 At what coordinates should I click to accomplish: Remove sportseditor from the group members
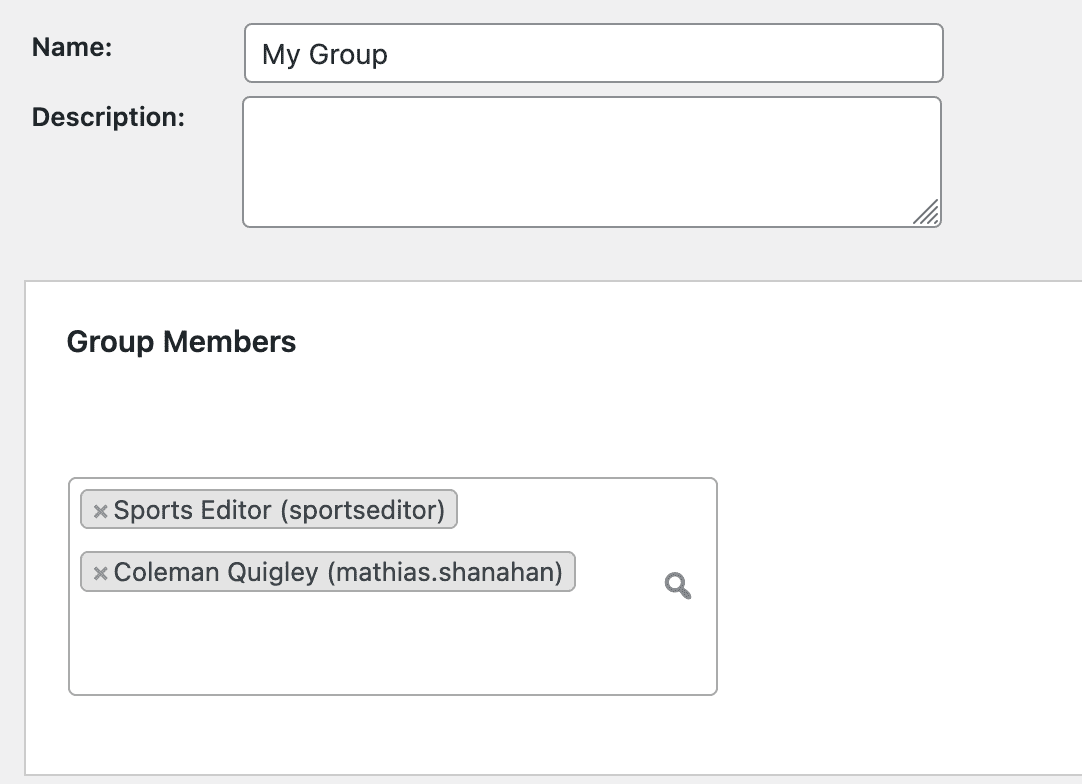[x=99, y=510]
